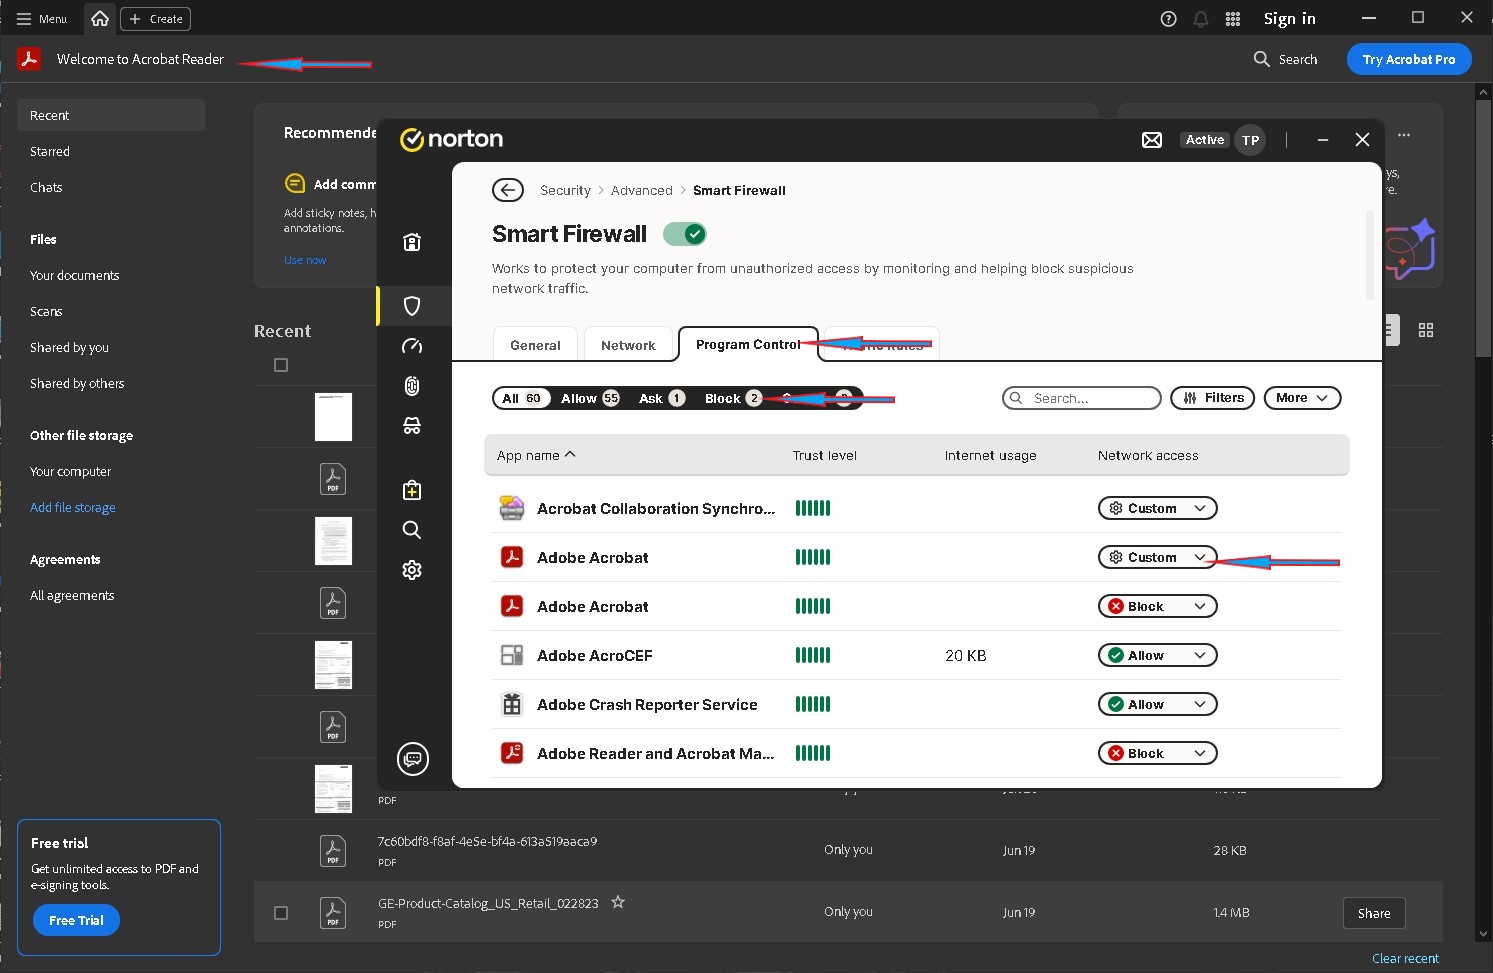Expand Adobe AcroCEF network access dropdown

click(x=1157, y=656)
